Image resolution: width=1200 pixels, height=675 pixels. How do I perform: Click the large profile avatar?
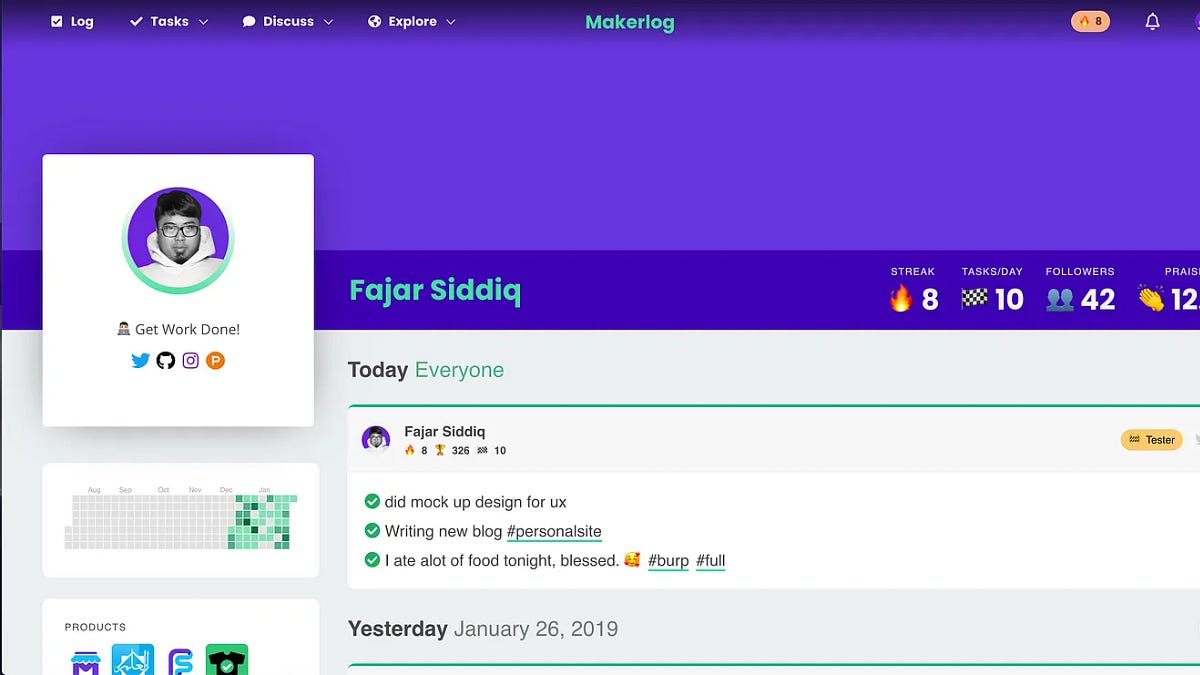[x=178, y=240]
